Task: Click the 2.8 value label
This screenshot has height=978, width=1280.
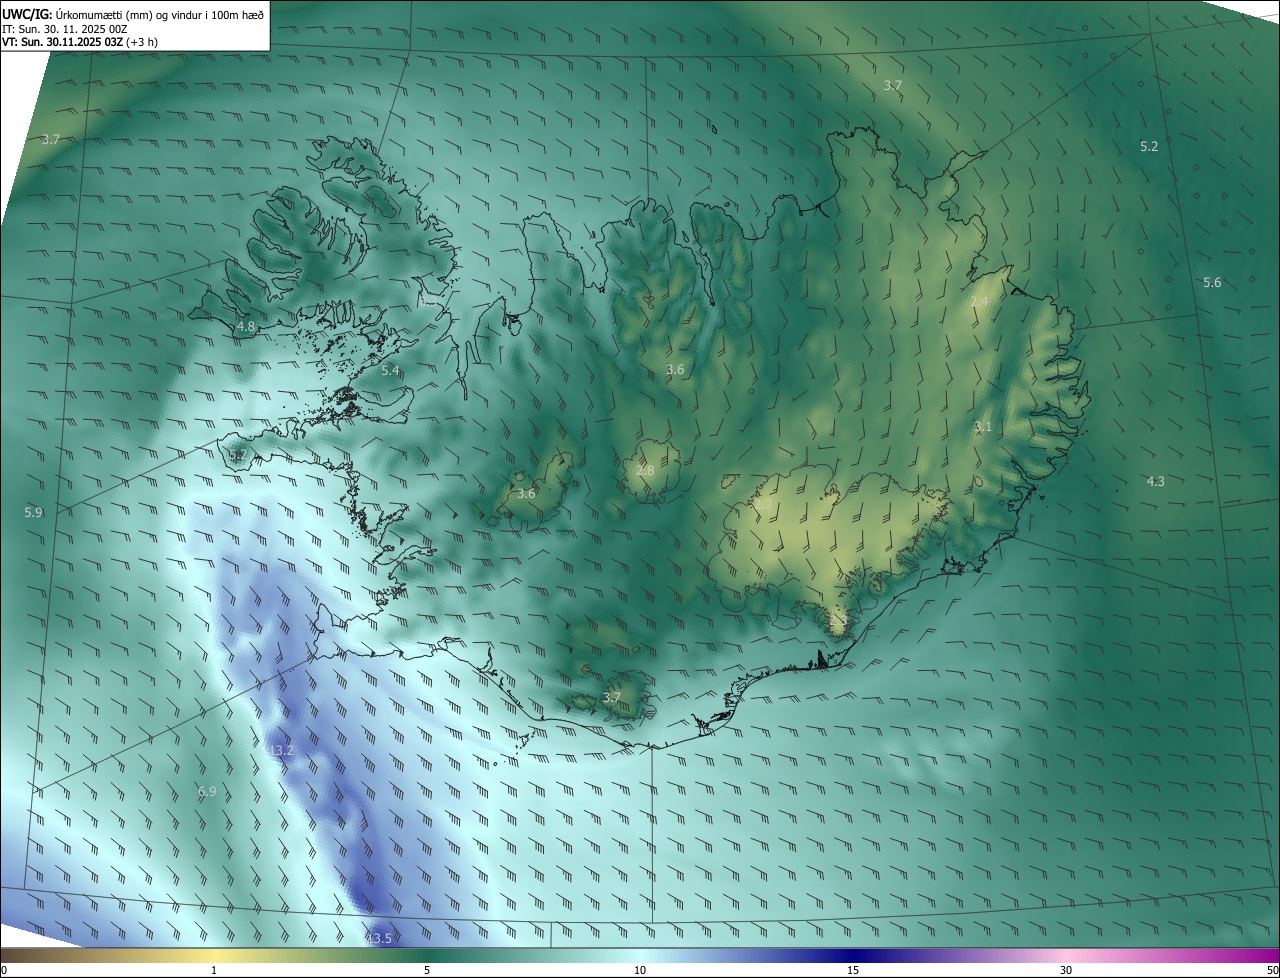Action: point(645,470)
